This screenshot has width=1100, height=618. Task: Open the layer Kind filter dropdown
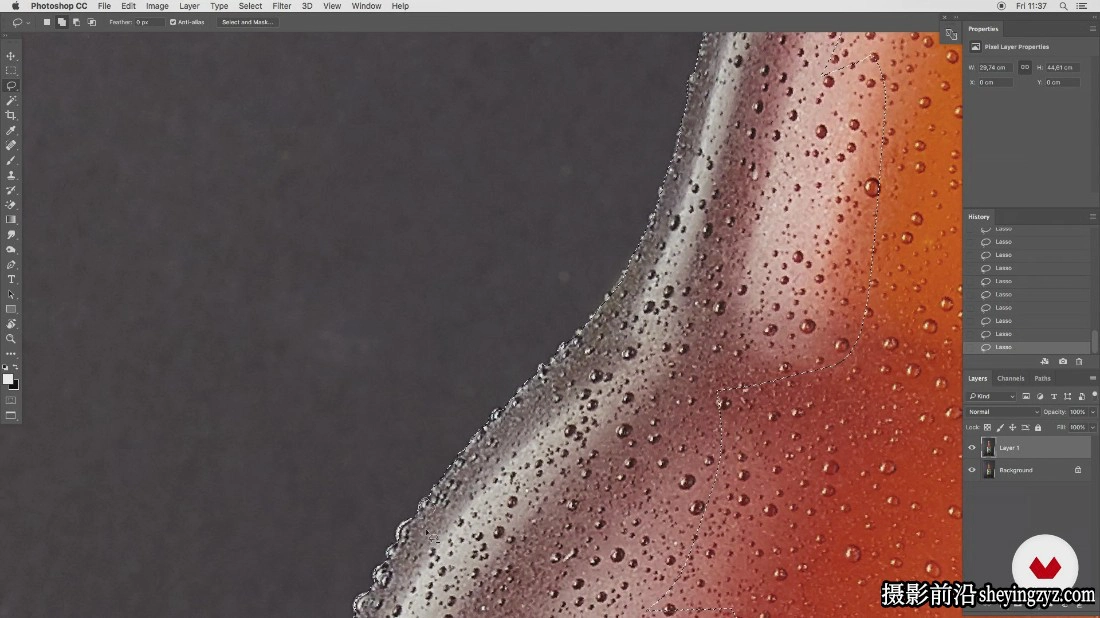[991, 396]
